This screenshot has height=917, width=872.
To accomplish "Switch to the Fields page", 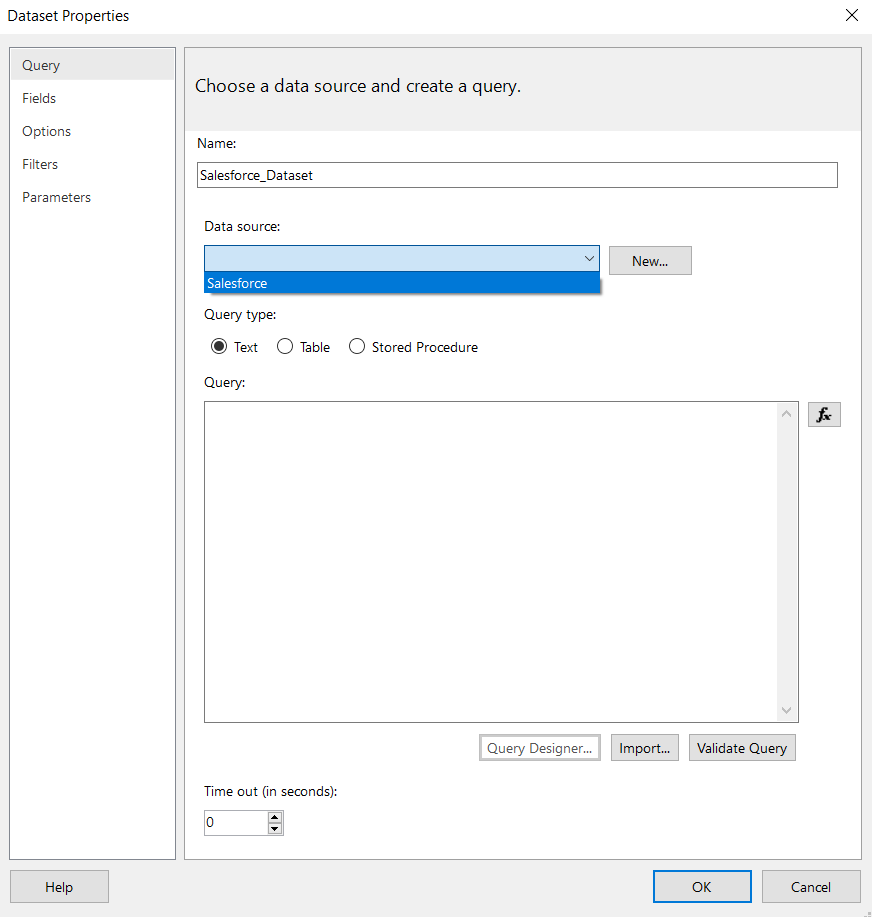I will click(x=40, y=98).
